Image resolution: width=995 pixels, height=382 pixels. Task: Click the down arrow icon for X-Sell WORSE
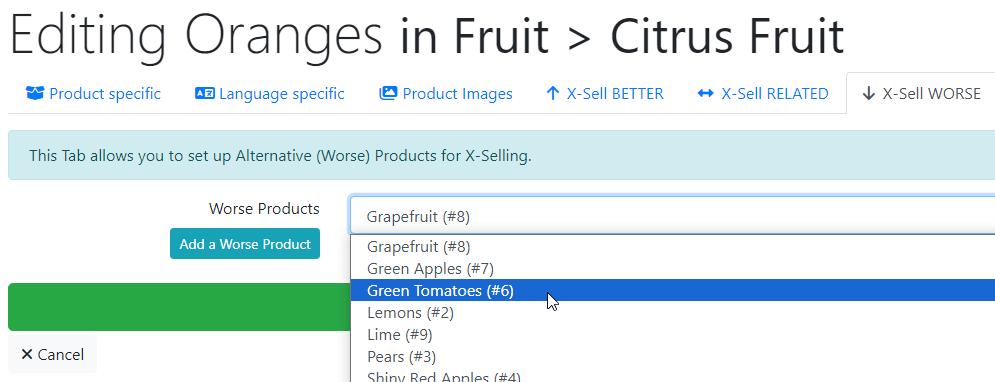tap(868, 94)
